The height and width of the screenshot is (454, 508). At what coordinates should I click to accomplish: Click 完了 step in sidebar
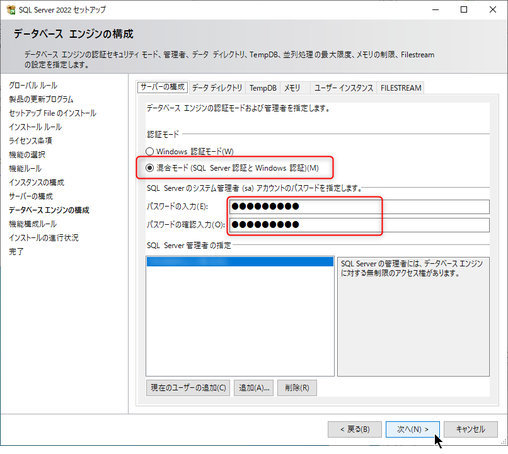pyautogui.click(x=16, y=251)
